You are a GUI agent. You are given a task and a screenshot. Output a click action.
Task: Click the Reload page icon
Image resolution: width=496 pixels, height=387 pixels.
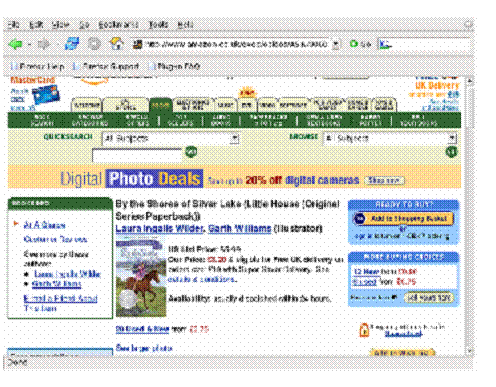point(72,44)
